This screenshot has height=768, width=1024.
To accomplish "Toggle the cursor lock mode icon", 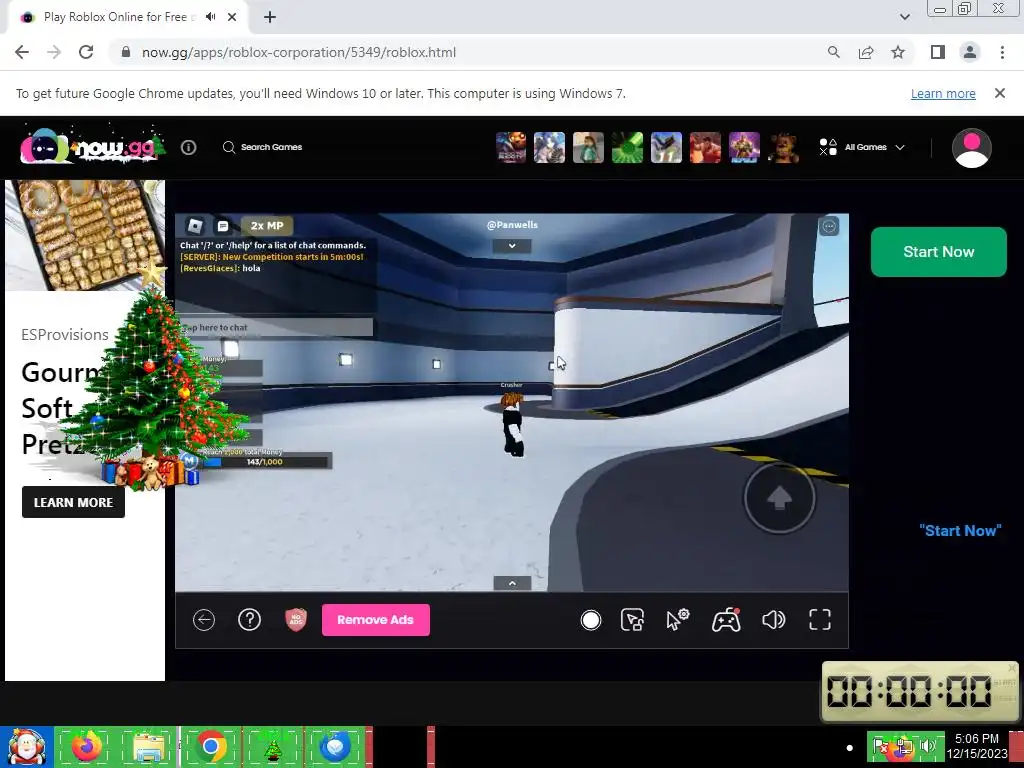I will coord(632,620).
